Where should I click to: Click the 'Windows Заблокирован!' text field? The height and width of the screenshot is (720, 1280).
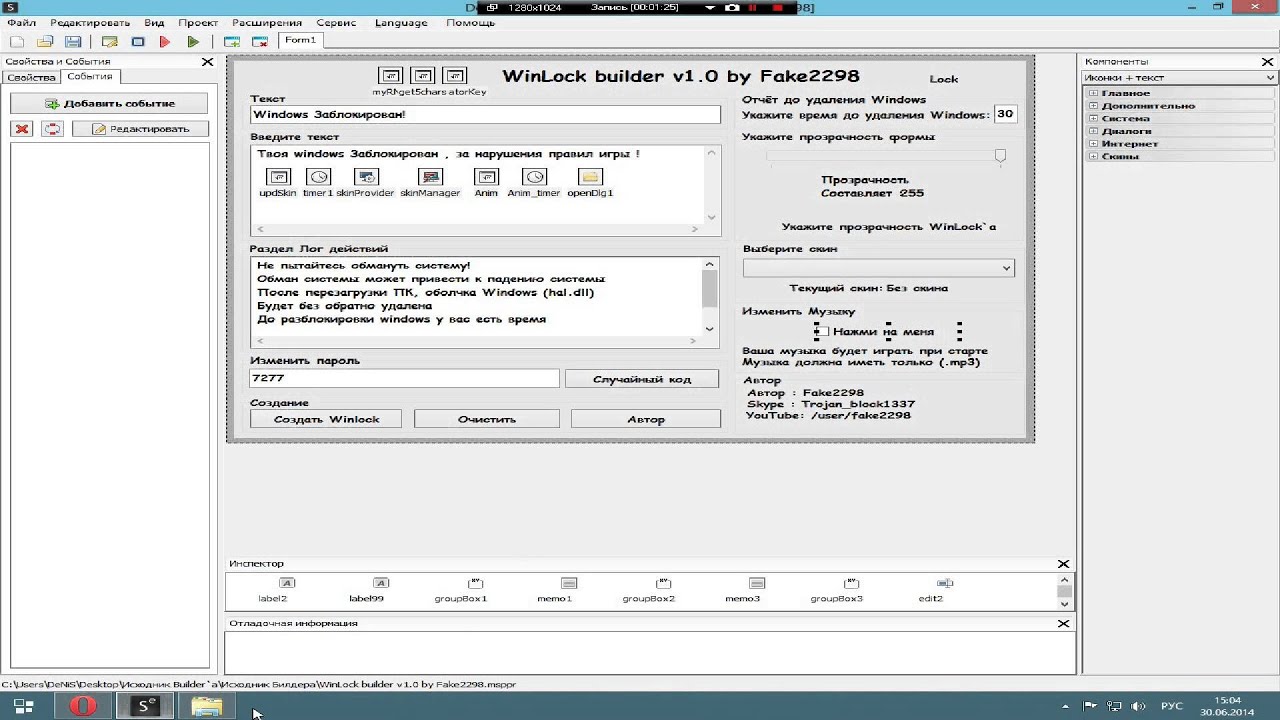485,115
